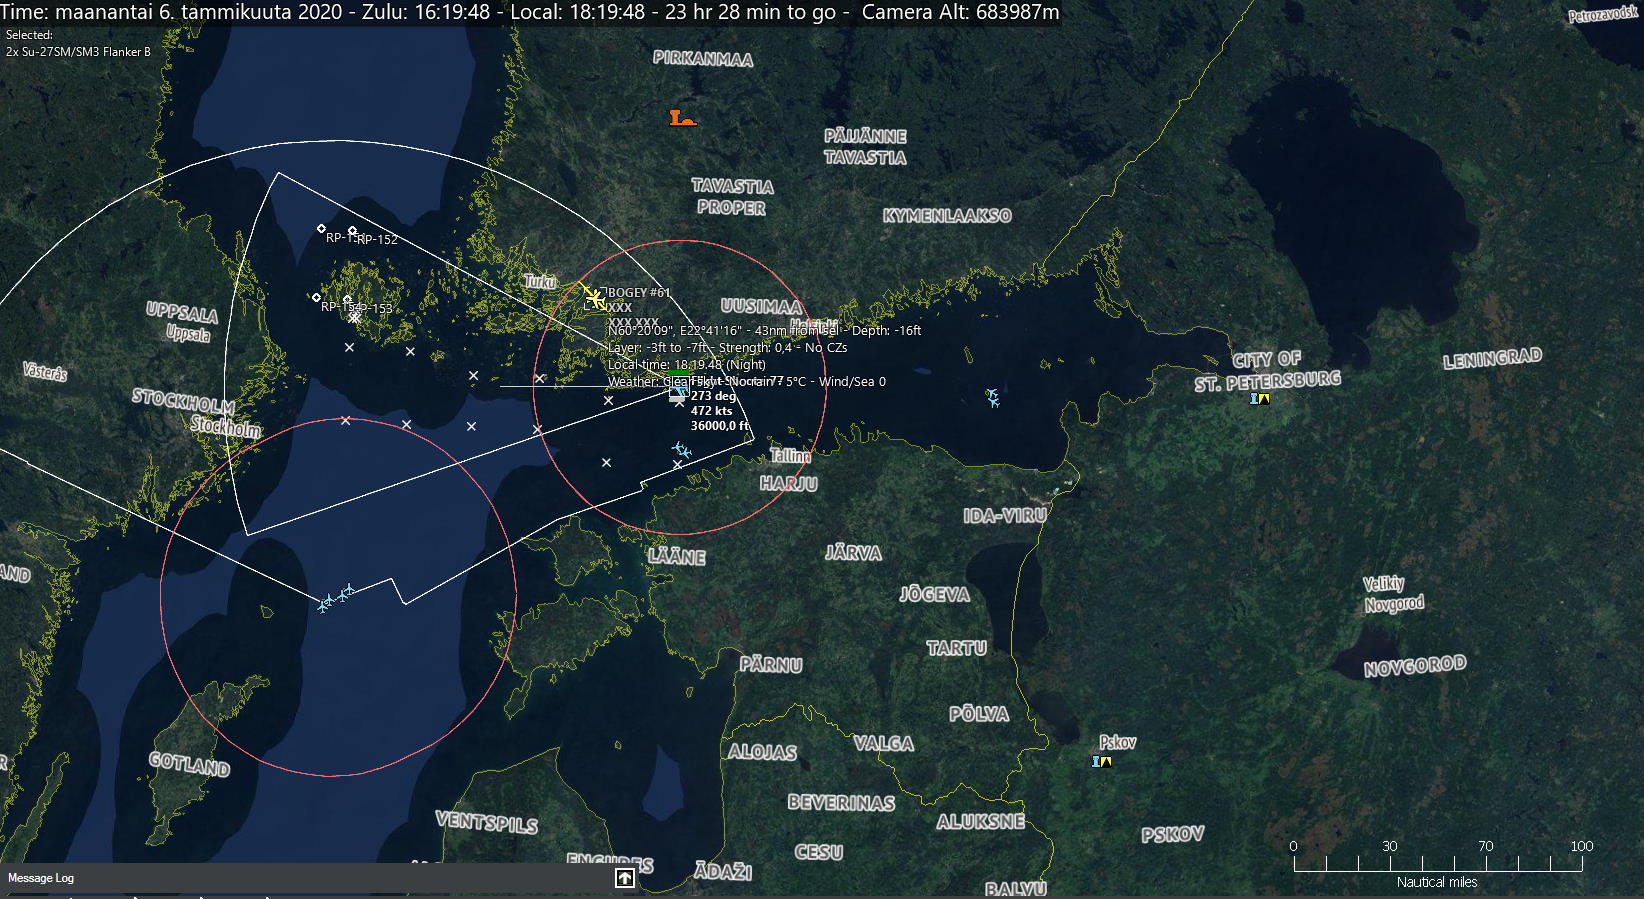Image resolution: width=1644 pixels, height=899 pixels.
Task: Select the yellow BOGEY #61 aircraft contact
Action: coord(594,297)
